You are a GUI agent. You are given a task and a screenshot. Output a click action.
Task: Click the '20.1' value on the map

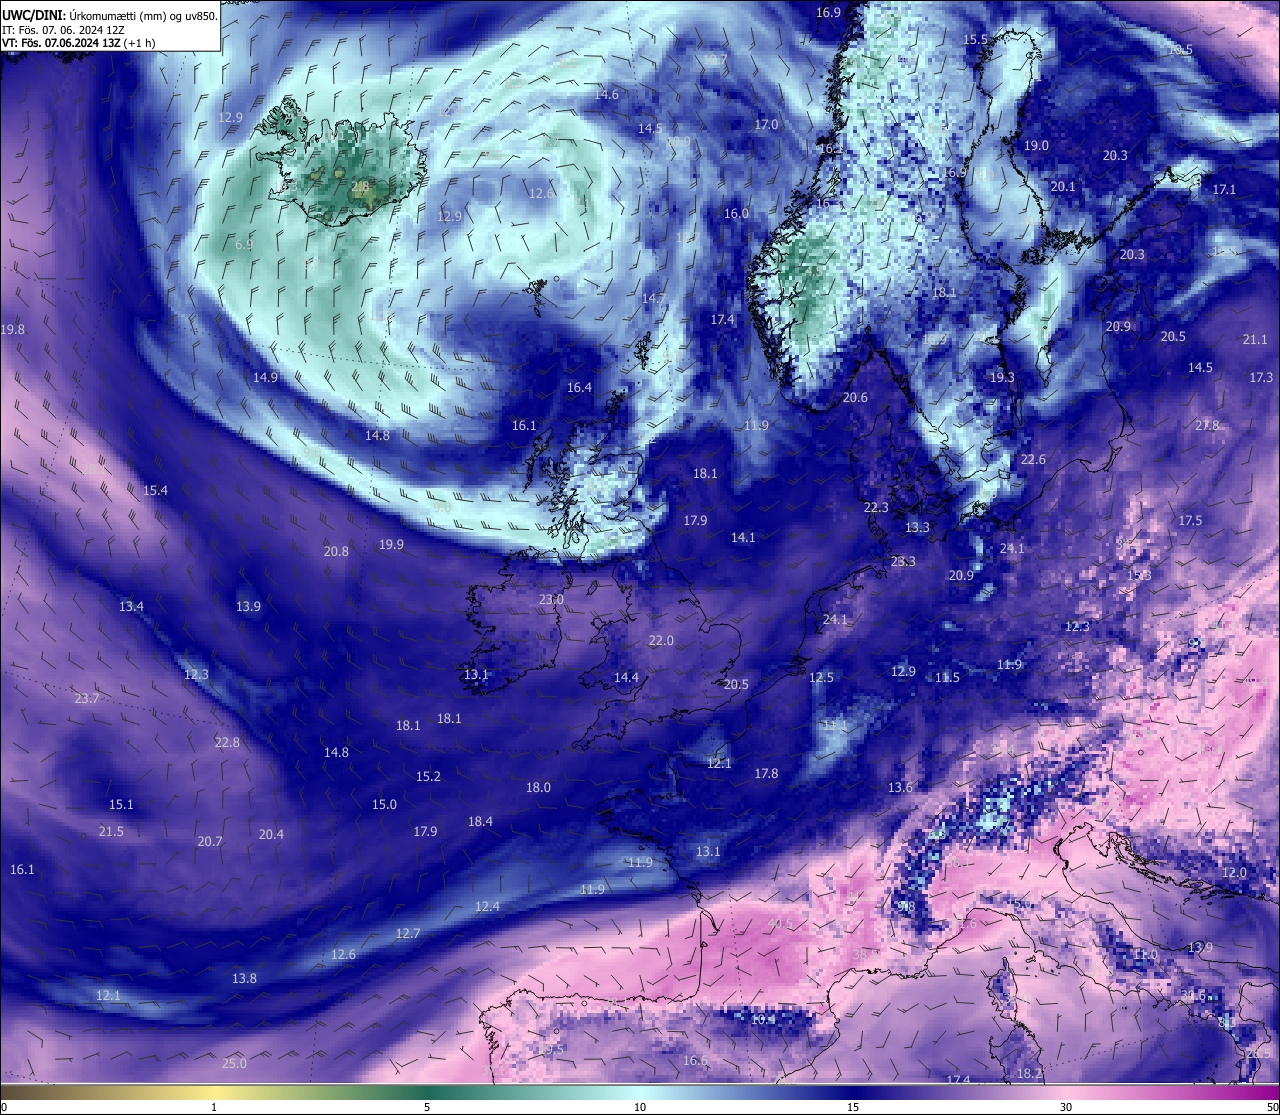click(x=1063, y=187)
